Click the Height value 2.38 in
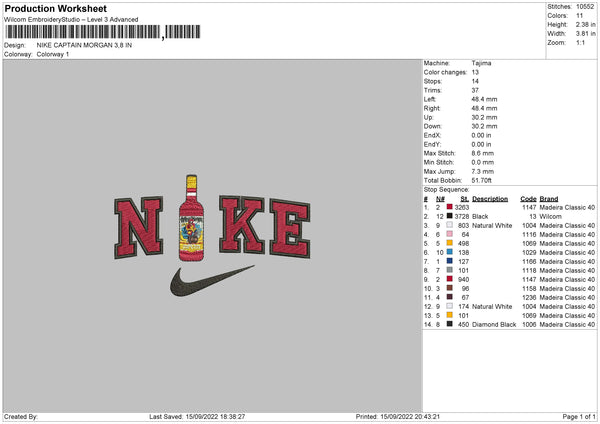This screenshot has height=424, width=600. coord(585,24)
